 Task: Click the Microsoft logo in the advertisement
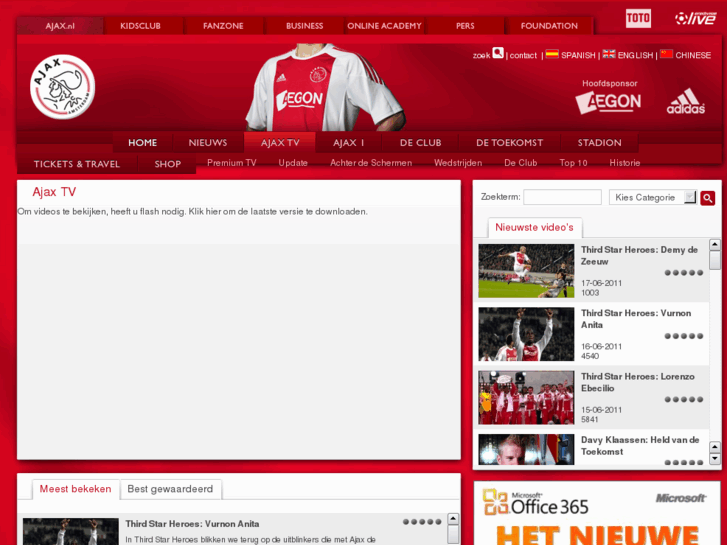tap(681, 498)
